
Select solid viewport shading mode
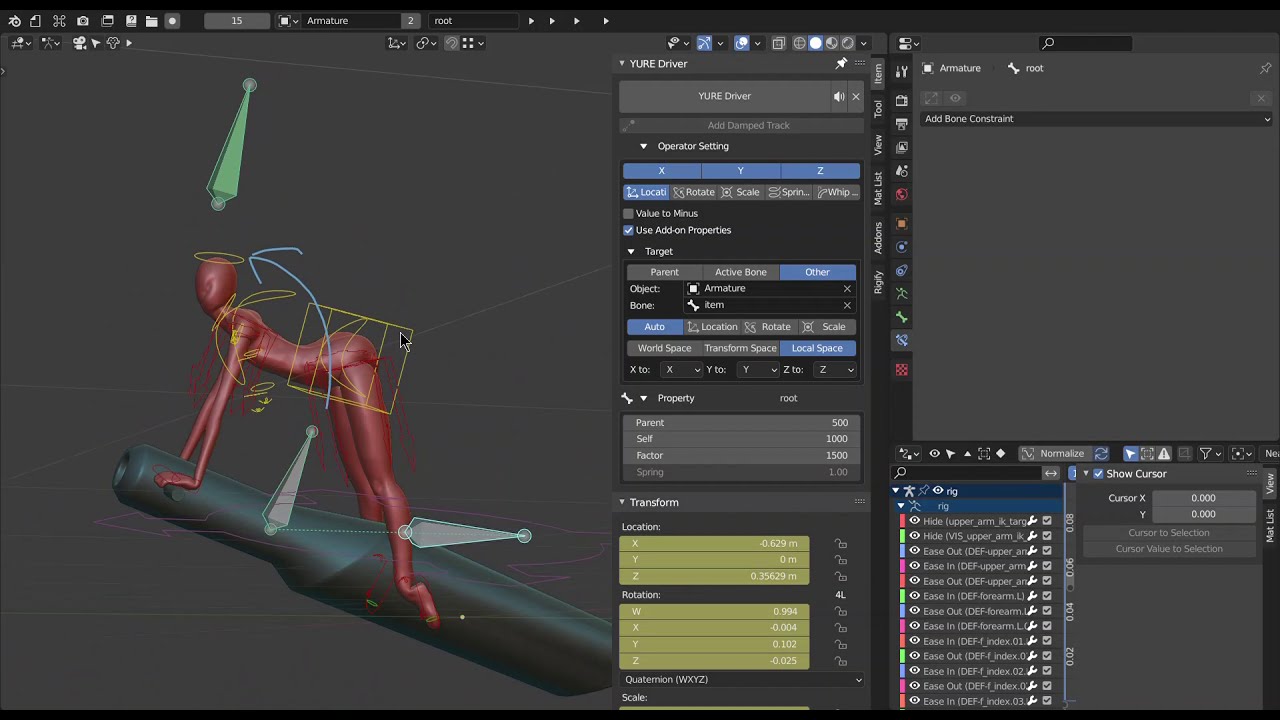816,43
